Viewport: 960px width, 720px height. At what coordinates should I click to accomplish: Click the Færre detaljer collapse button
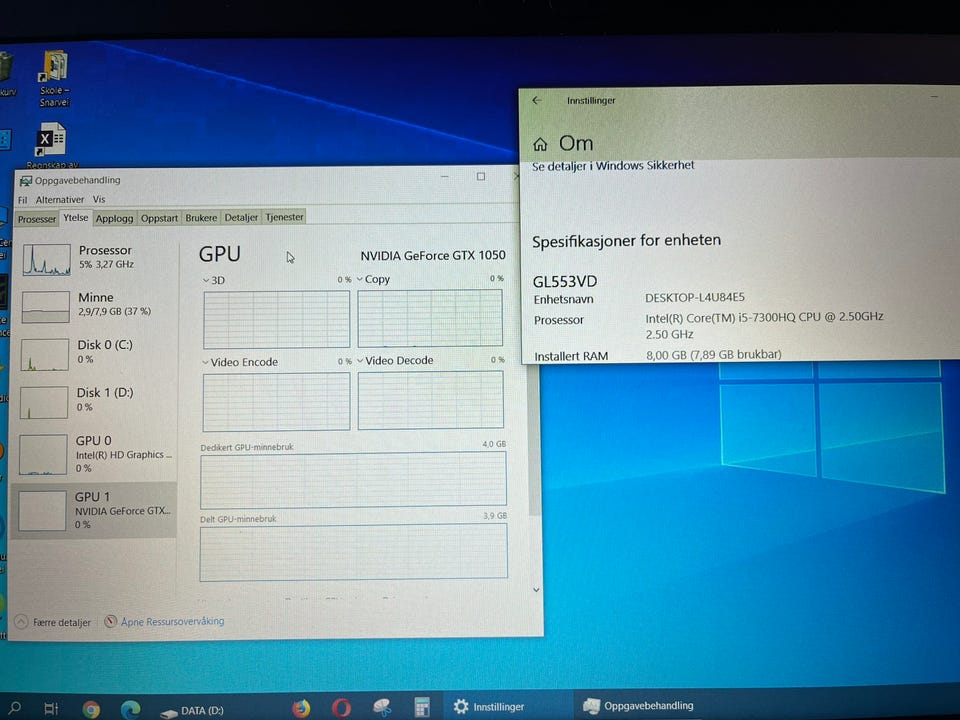coord(53,622)
